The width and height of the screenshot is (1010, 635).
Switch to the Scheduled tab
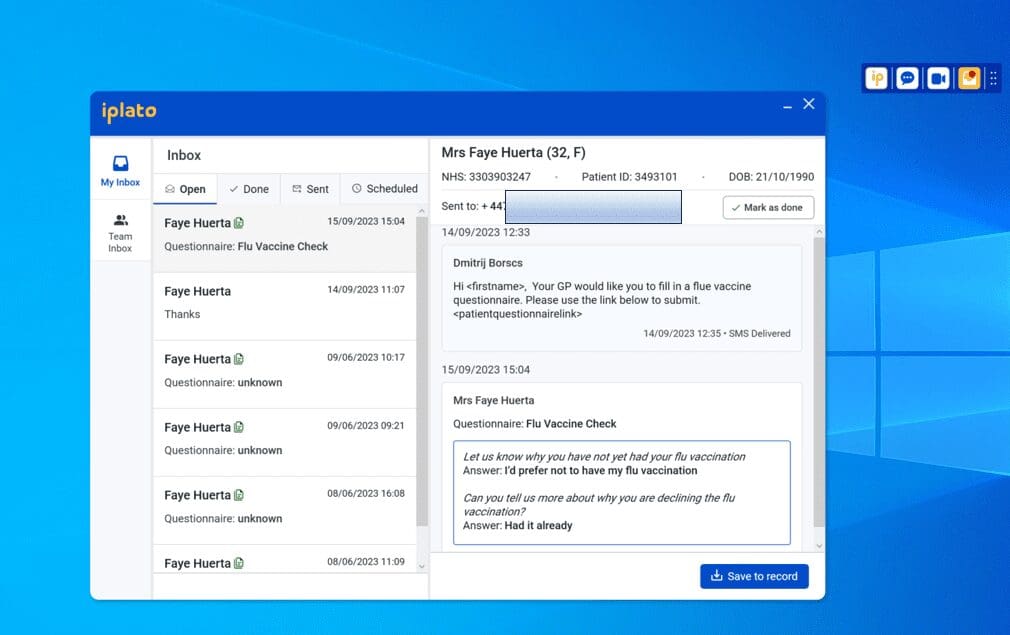(385, 189)
